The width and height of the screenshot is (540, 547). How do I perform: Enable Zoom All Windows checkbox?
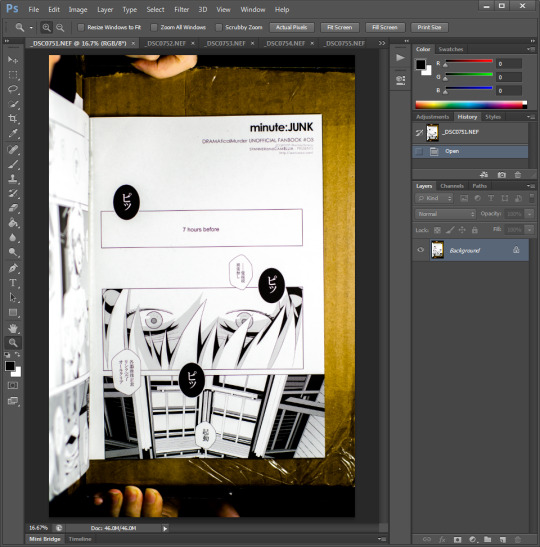click(x=154, y=27)
